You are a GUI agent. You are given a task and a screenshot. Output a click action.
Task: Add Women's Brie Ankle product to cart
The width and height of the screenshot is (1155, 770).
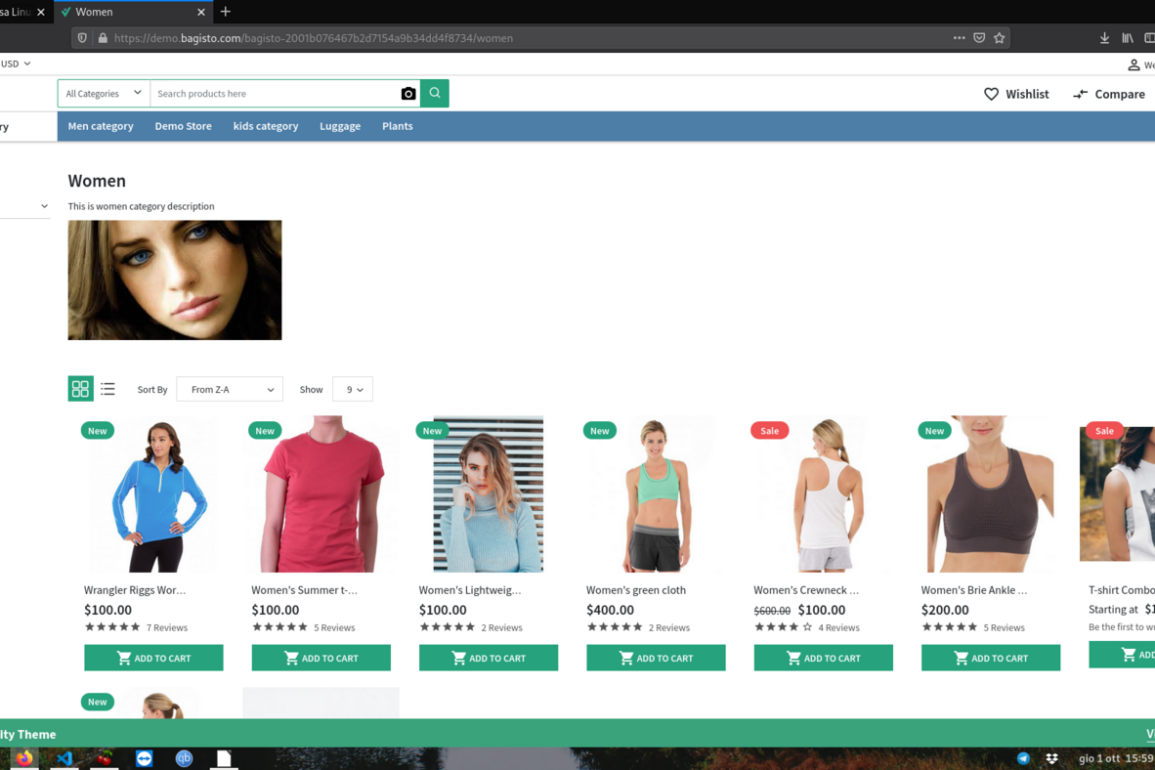[x=991, y=658]
